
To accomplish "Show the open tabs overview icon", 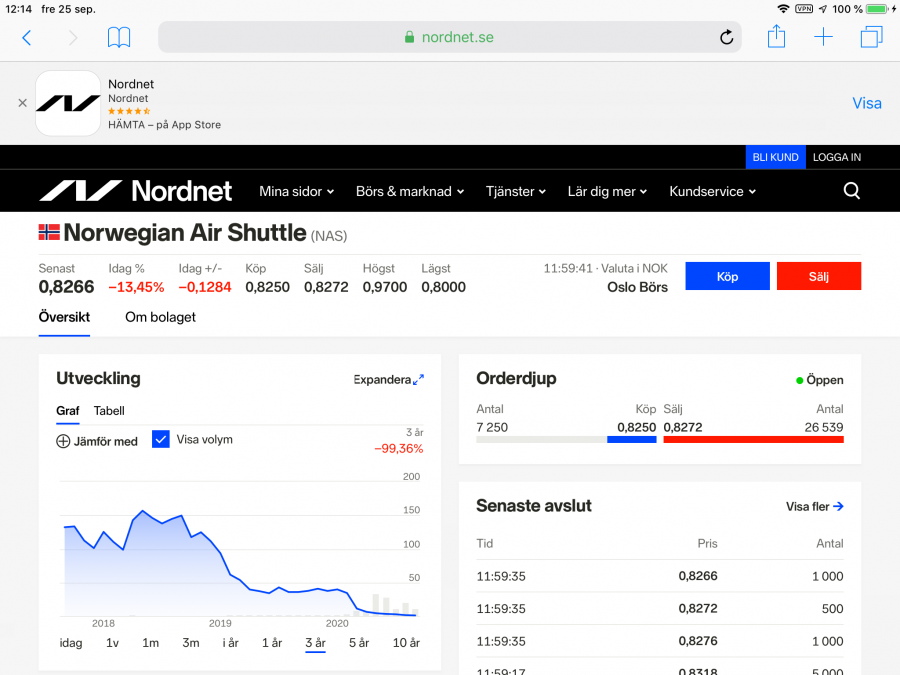I will [x=871, y=37].
